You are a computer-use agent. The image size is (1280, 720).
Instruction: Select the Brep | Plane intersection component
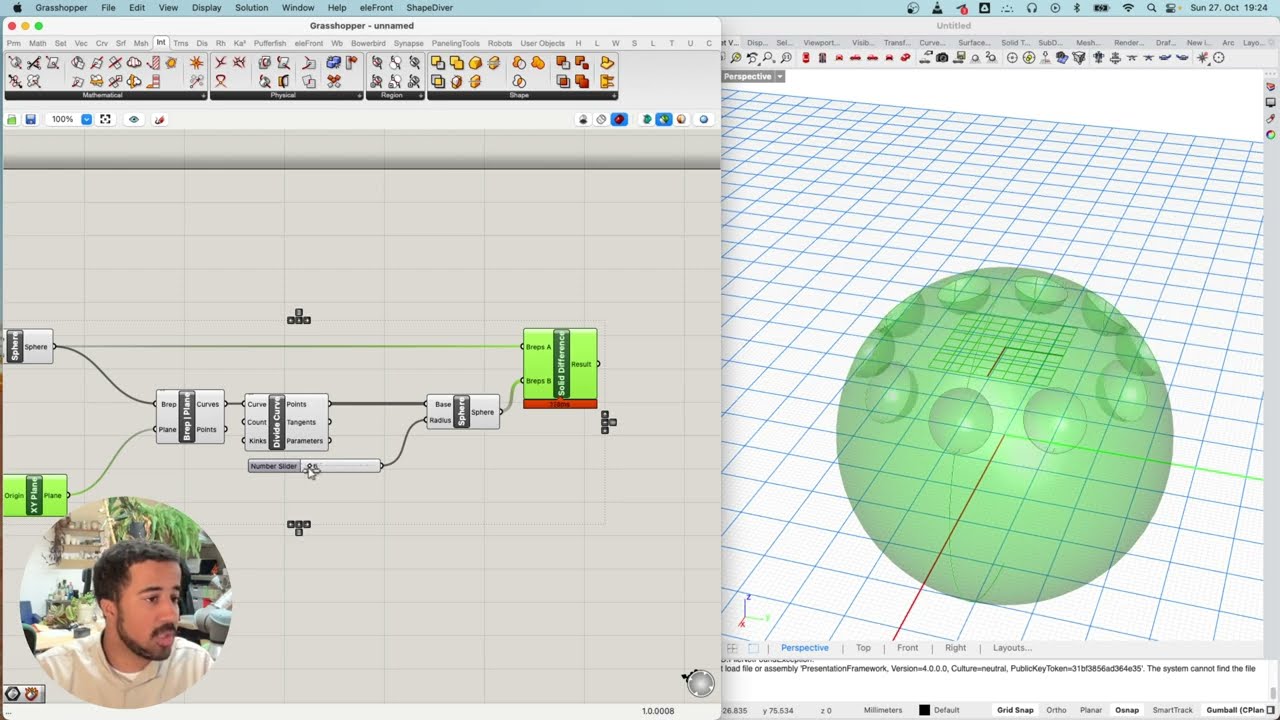190,417
